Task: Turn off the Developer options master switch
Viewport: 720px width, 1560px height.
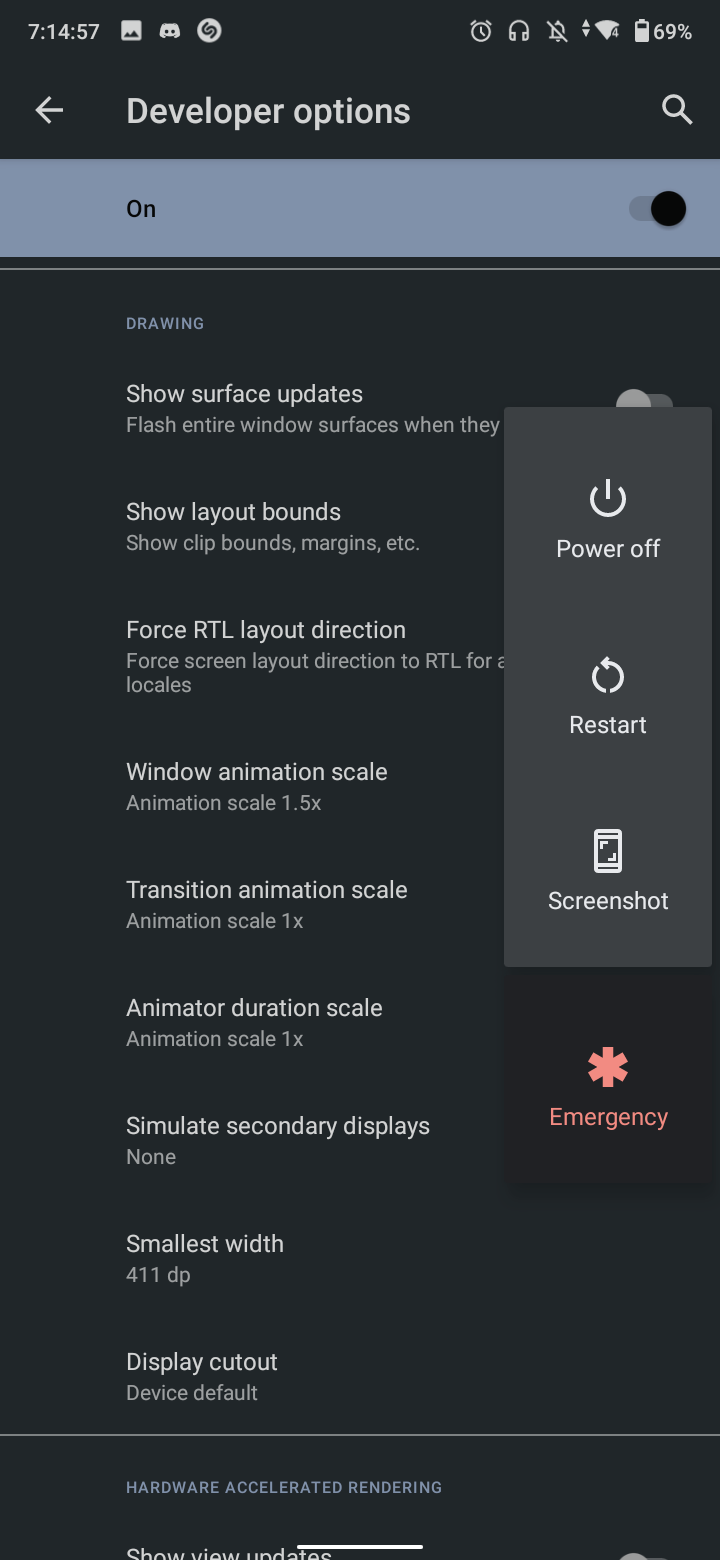Action: (658, 209)
